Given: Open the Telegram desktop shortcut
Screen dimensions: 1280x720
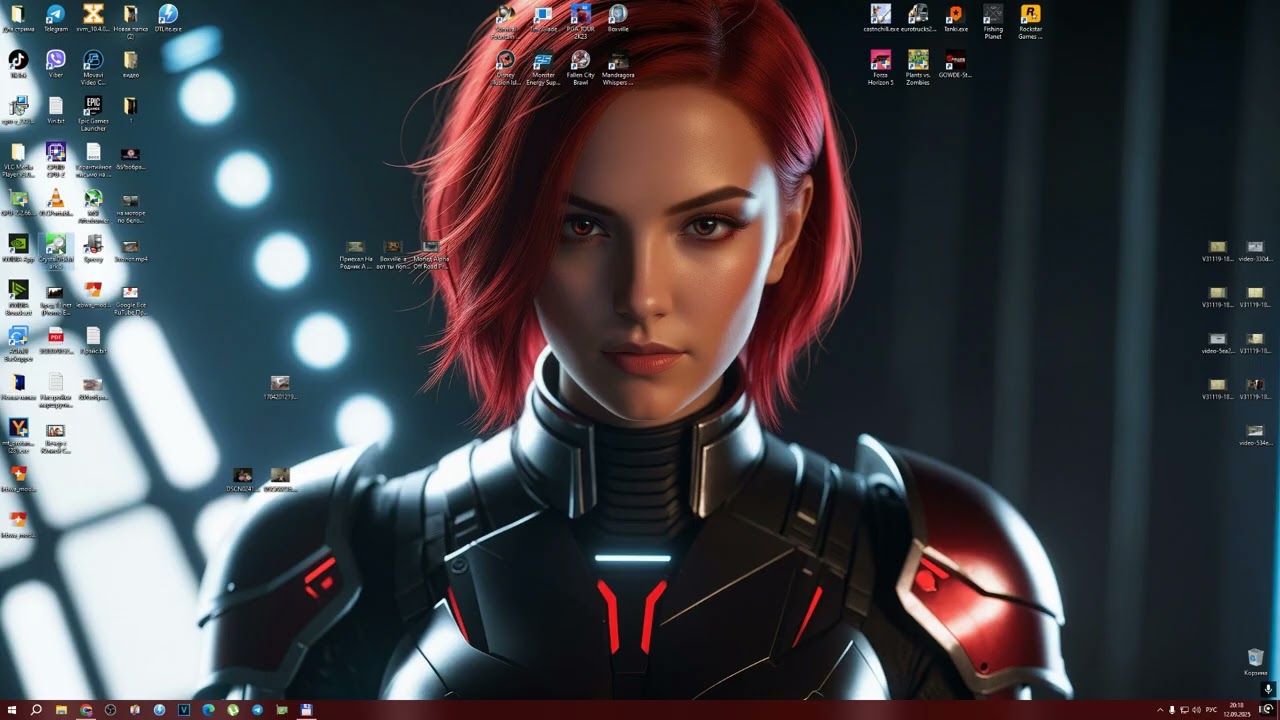Looking at the screenshot, I should [x=56, y=18].
